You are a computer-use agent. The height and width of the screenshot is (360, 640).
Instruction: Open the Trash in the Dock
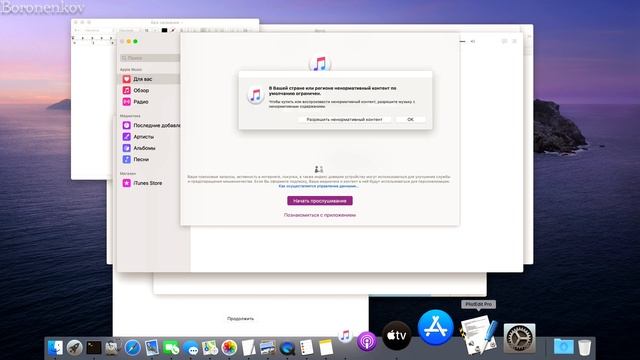pyautogui.click(x=584, y=347)
